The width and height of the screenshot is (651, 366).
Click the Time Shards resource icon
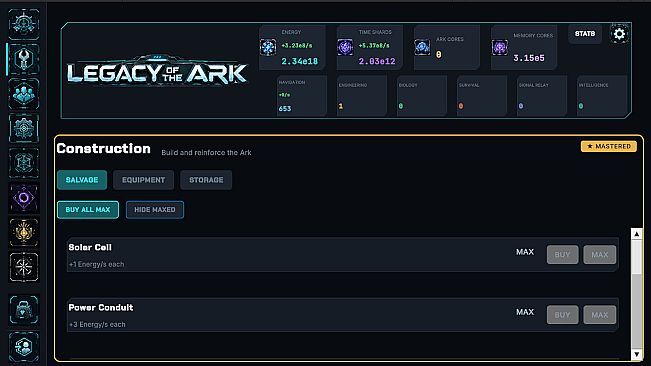click(x=345, y=47)
